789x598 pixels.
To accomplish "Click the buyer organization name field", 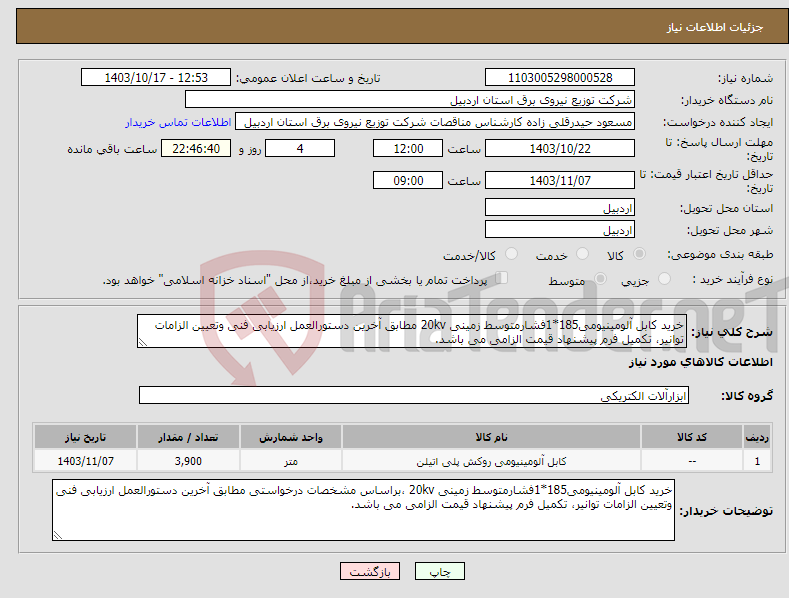I will click(410, 100).
